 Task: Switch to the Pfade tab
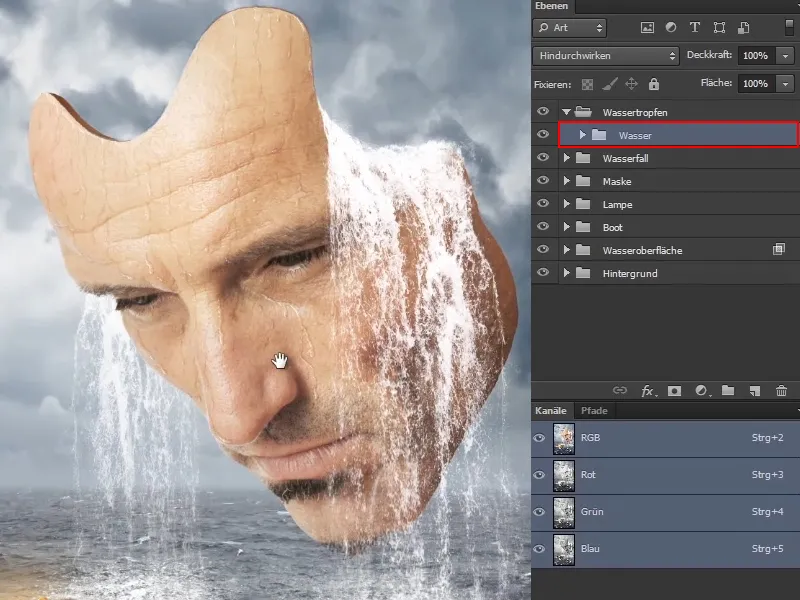(x=594, y=411)
